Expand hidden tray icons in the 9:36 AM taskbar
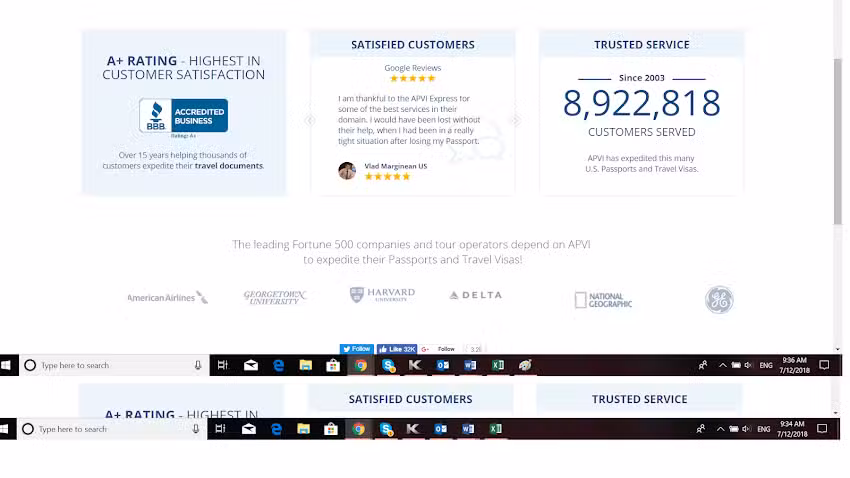 722,366
